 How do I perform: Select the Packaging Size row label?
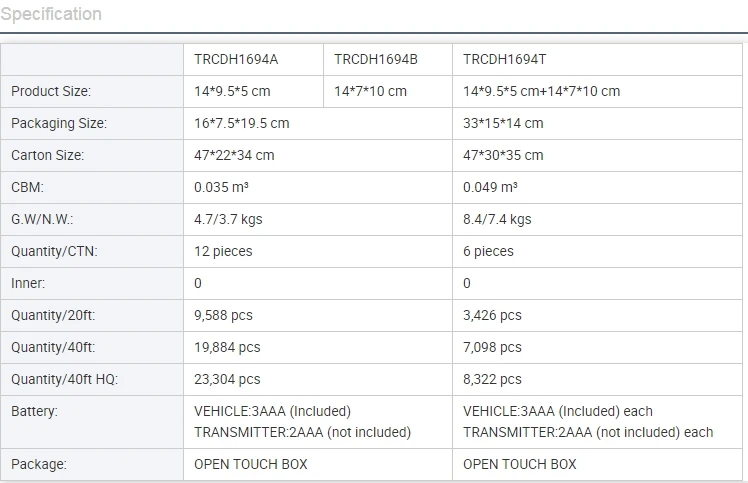coord(59,123)
